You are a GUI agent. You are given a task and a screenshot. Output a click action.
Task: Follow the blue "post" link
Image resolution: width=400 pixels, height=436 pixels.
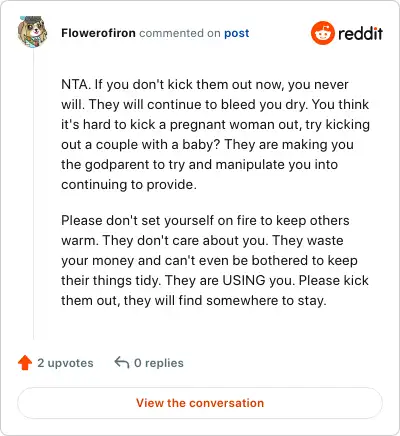237,33
